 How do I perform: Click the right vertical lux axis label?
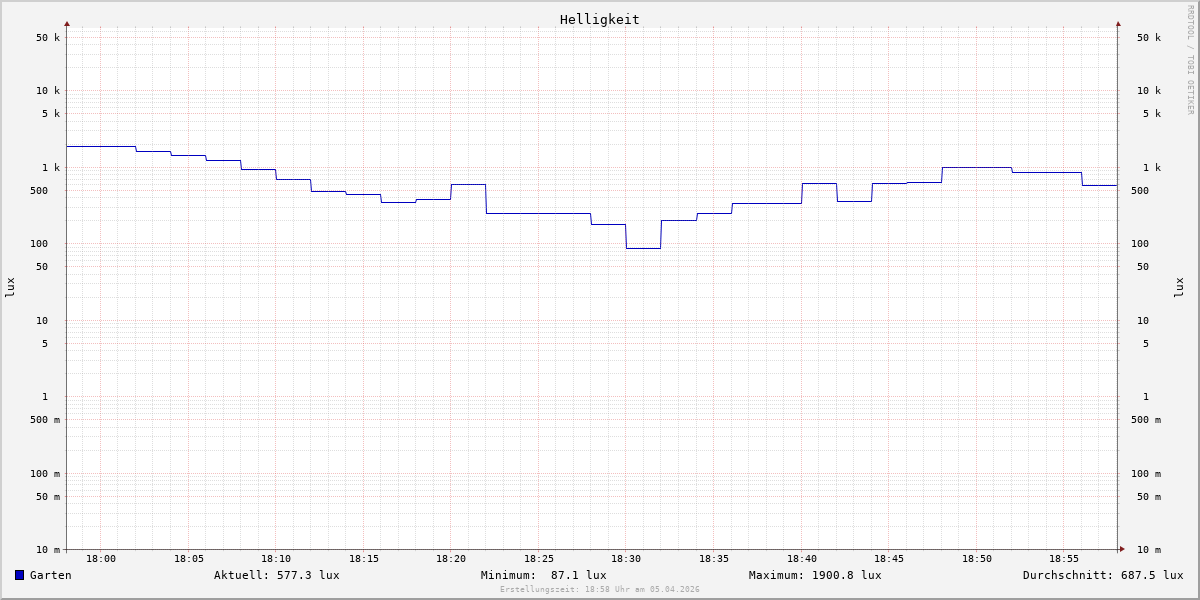[x=1179, y=288]
